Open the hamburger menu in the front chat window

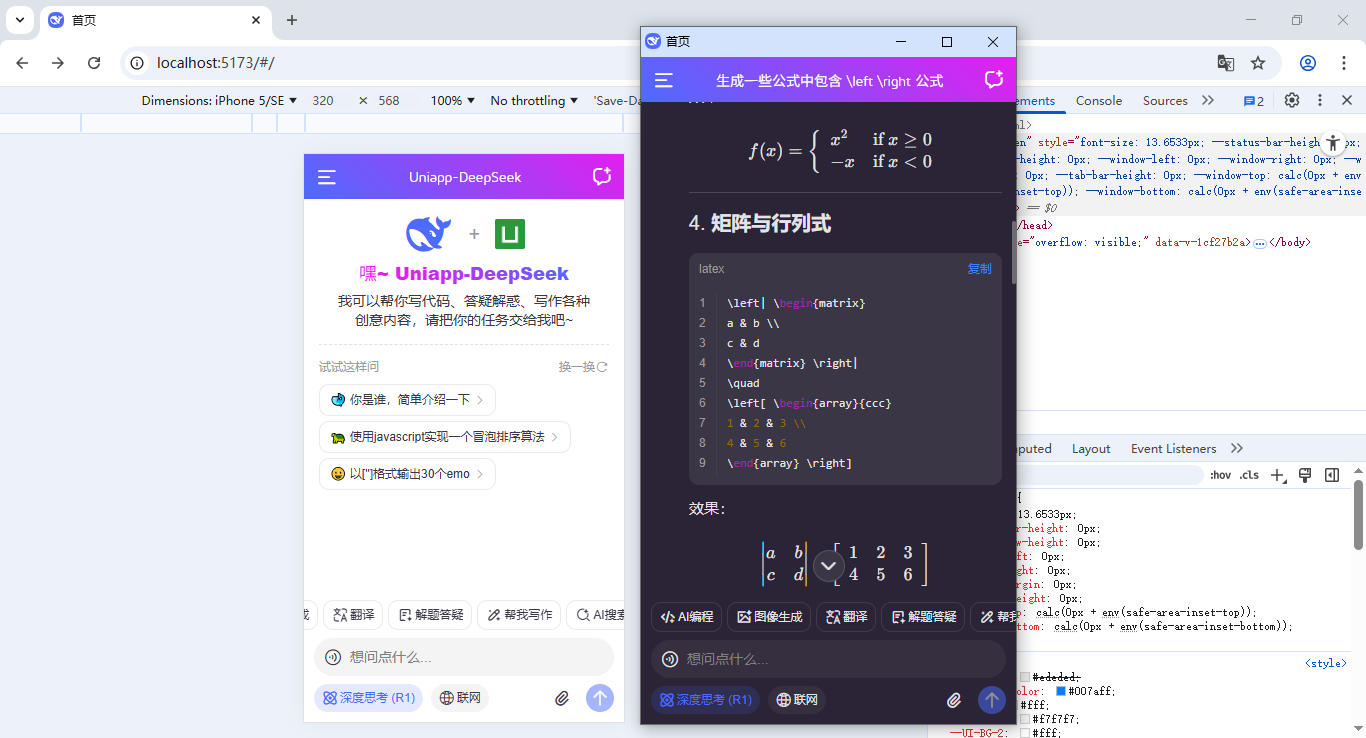click(x=664, y=81)
